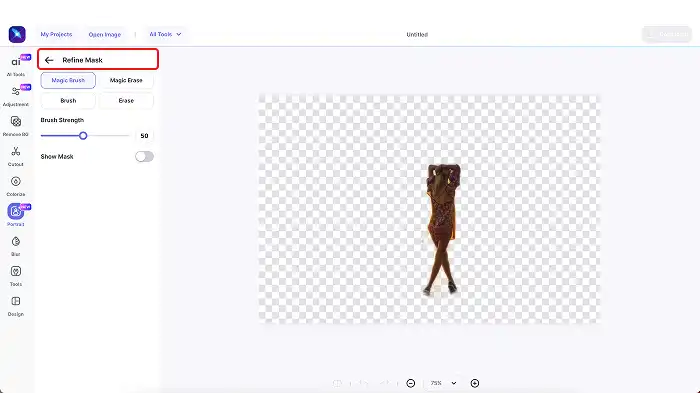Screen dimensions: 700x393
Task: Zoom out with the minus icon
Action: point(411,383)
